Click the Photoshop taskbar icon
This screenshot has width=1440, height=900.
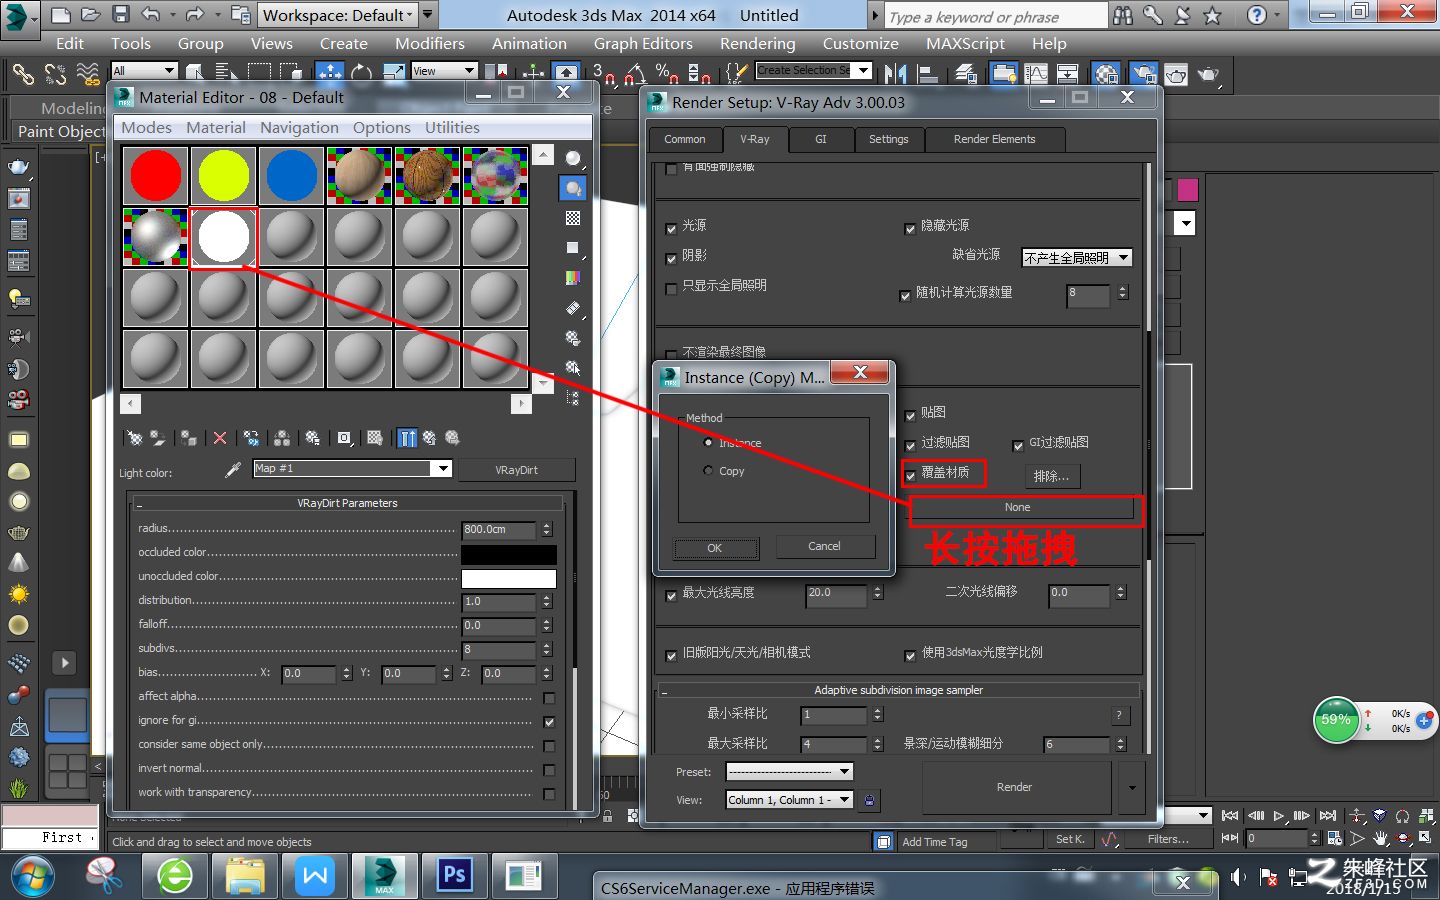[454, 876]
